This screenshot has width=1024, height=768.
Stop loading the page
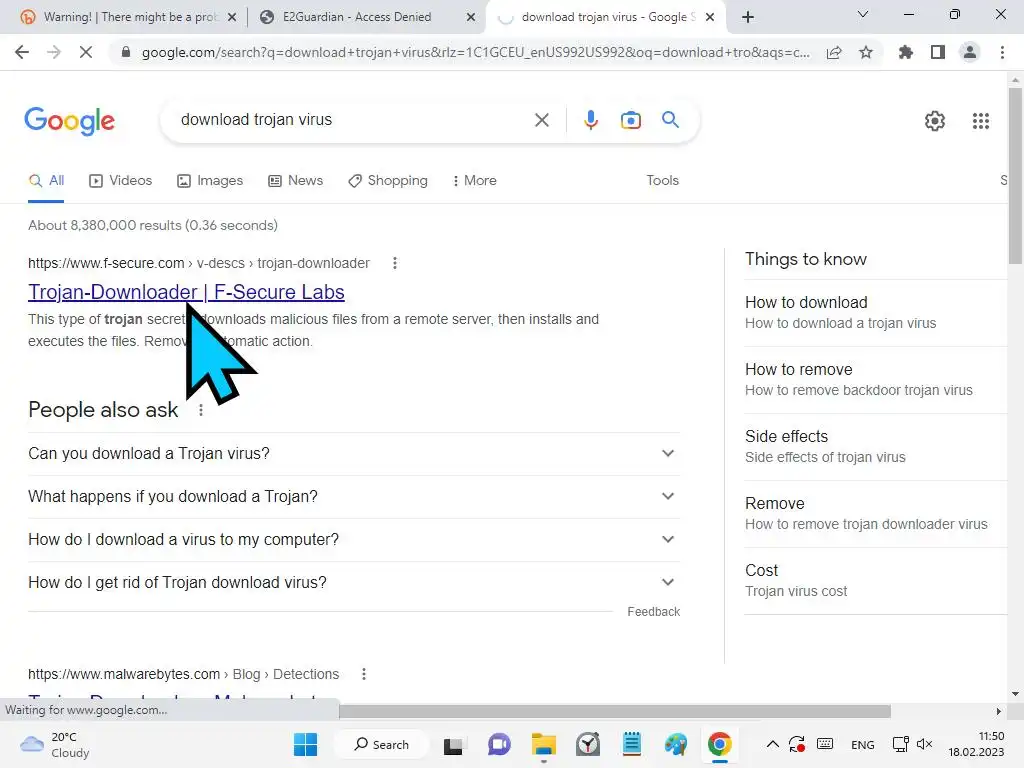pos(86,52)
